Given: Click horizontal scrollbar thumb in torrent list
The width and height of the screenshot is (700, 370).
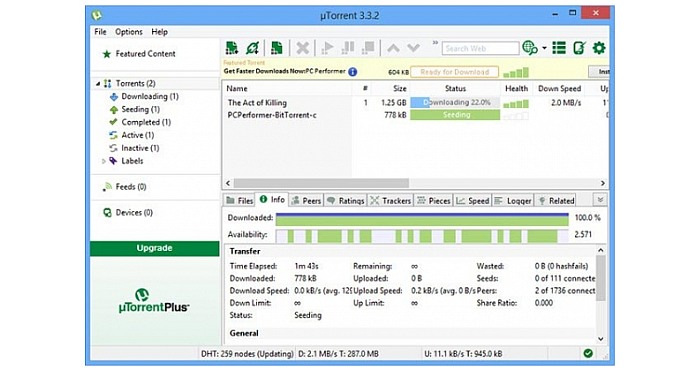Looking at the screenshot, I should pos(321,183).
